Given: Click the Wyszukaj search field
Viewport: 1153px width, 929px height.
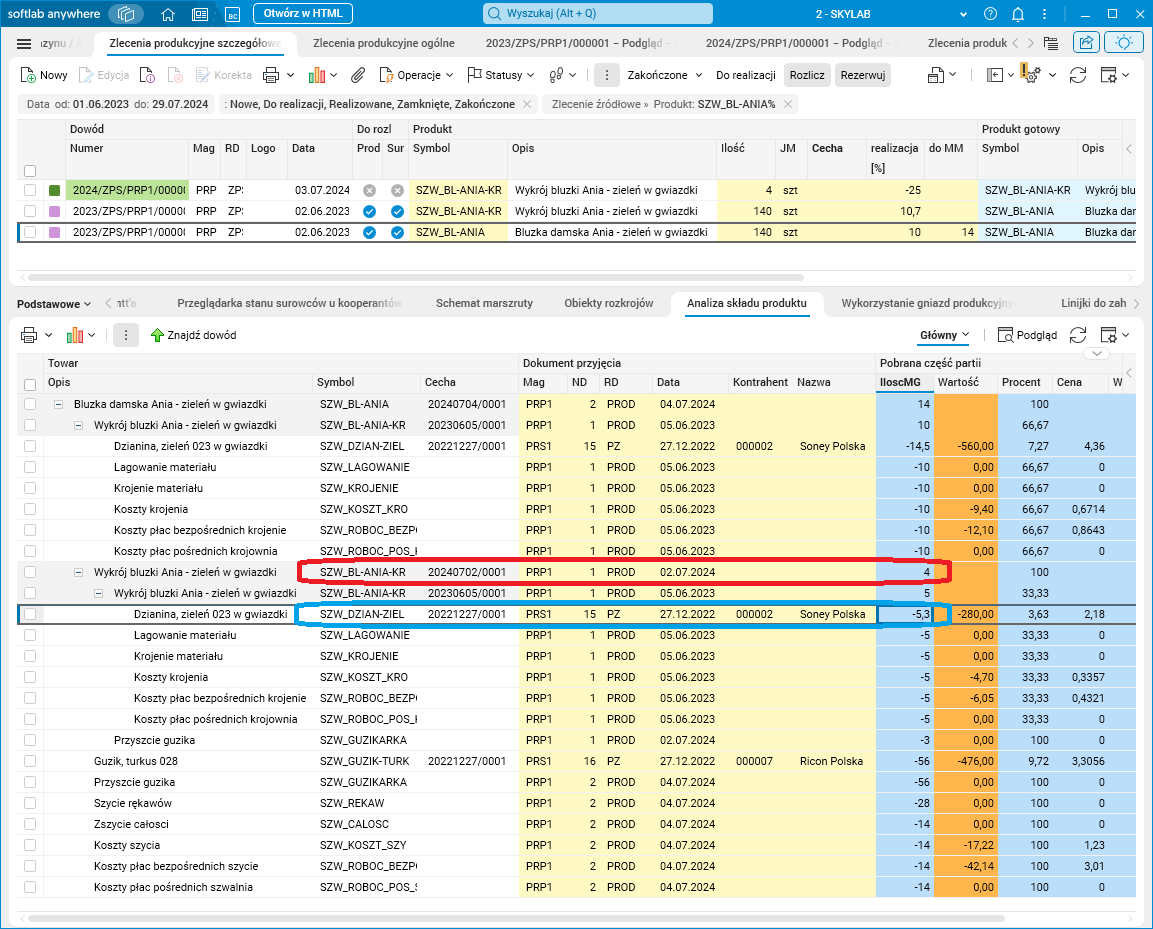Looking at the screenshot, I should 598,14.
